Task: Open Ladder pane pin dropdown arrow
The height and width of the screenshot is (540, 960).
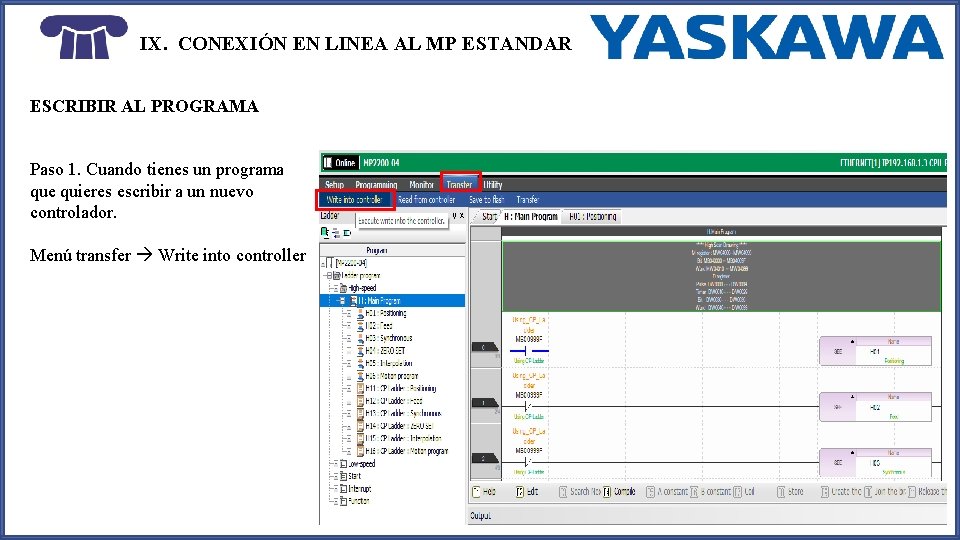Action: [454, 216]
